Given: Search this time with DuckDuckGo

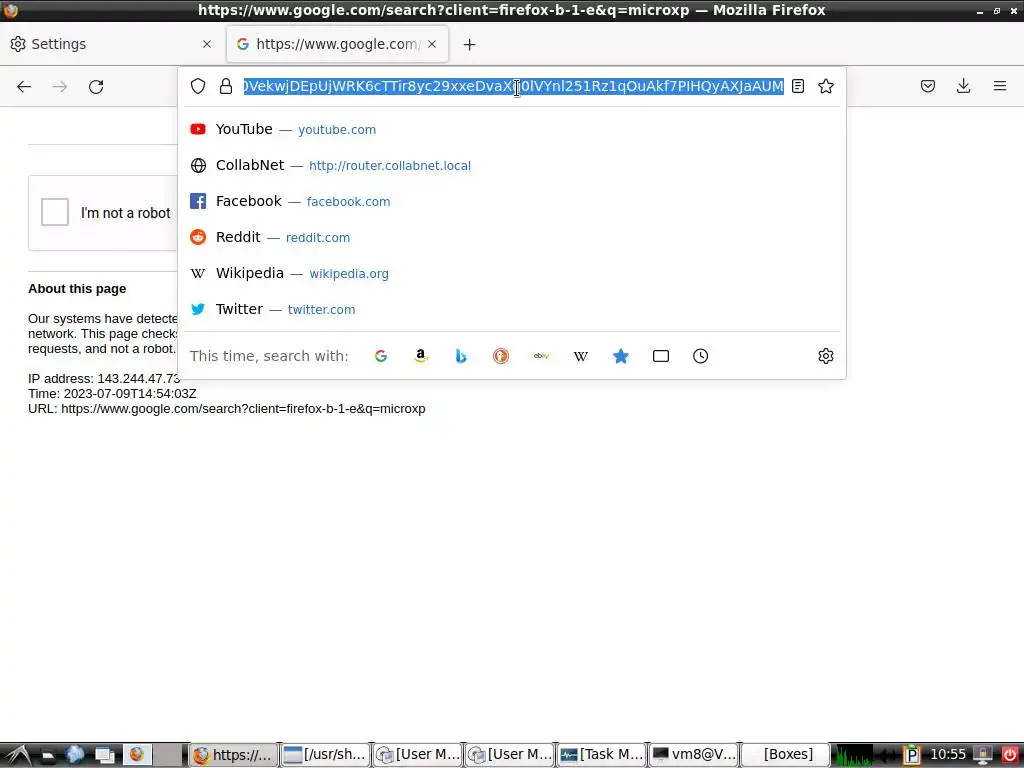Looking at the screenshot, I should pyautogui.click(x=501, y=356).
